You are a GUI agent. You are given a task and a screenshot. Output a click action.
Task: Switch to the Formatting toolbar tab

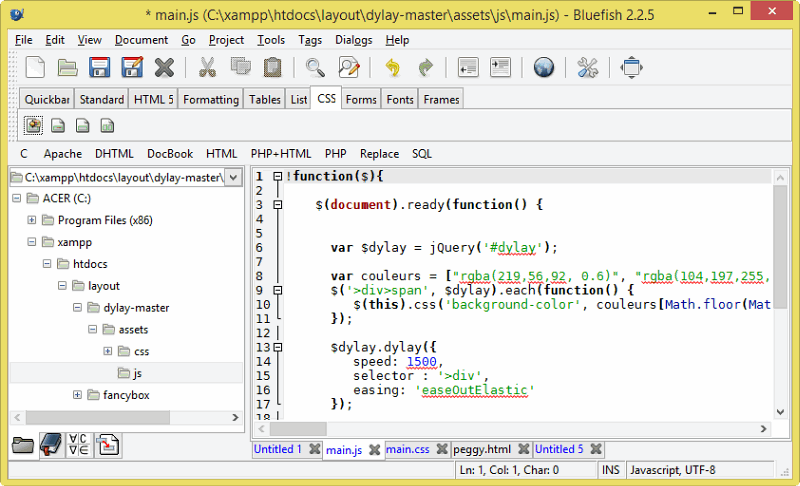click(x=211, y=99)
